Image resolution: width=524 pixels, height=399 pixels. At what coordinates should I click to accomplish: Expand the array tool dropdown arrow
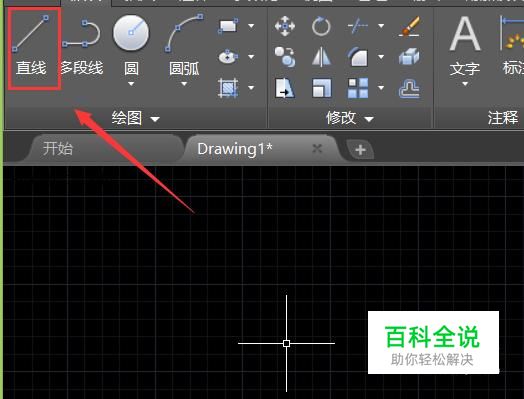click(x=381, y=88)
